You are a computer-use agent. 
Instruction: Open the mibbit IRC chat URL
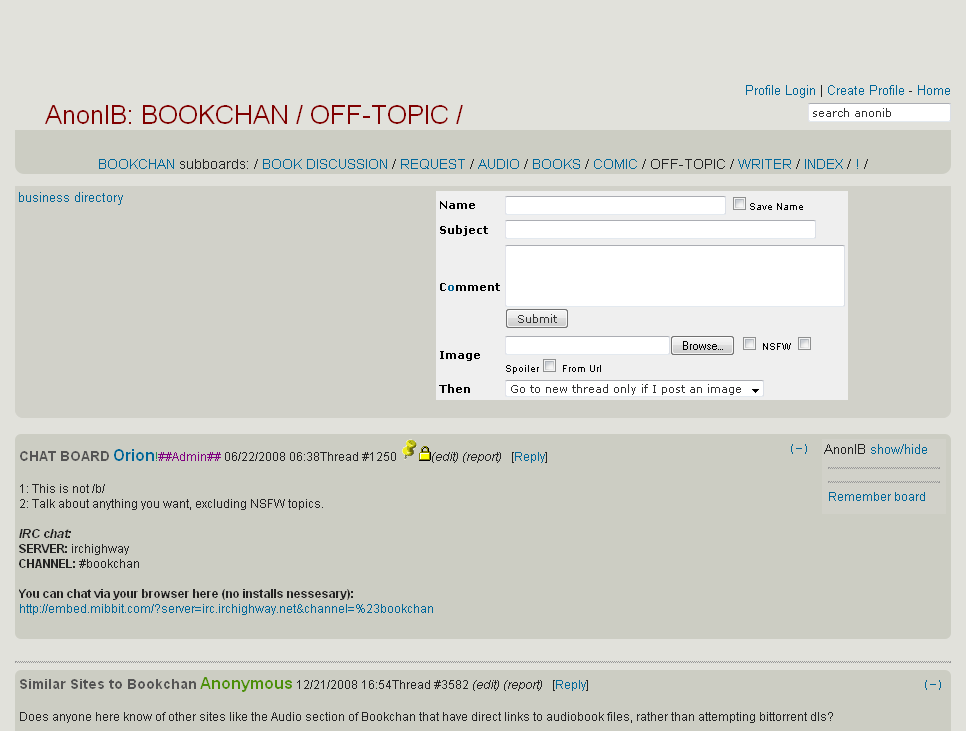pos(226,609)
